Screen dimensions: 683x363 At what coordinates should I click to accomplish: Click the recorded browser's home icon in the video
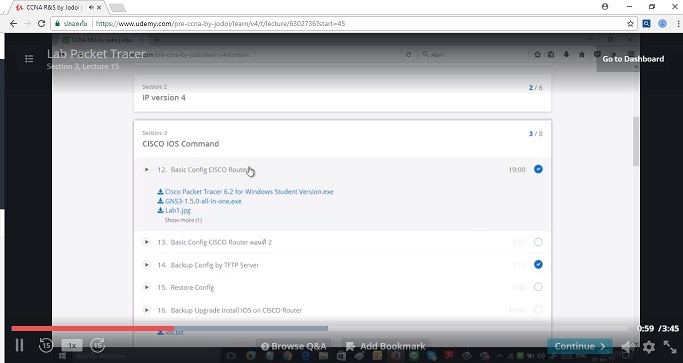(582, 54)
